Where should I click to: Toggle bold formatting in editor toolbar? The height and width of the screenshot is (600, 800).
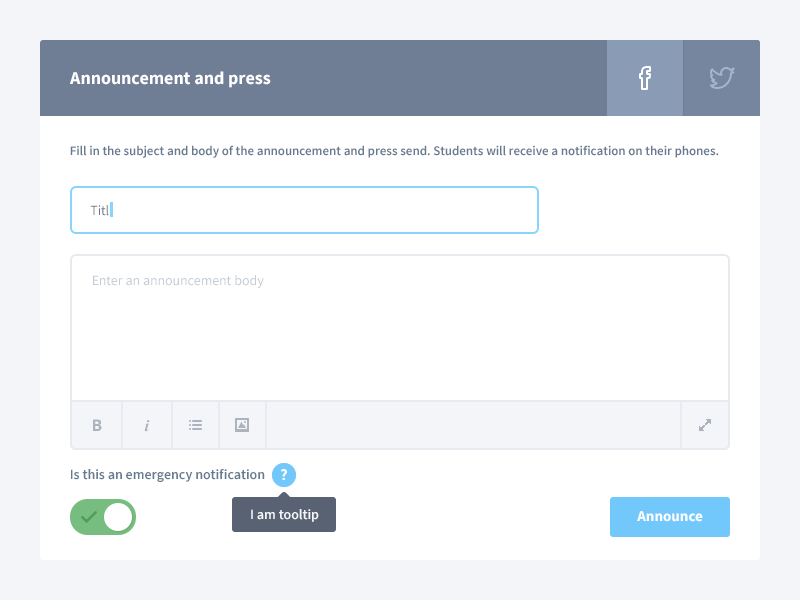(97, 425)
